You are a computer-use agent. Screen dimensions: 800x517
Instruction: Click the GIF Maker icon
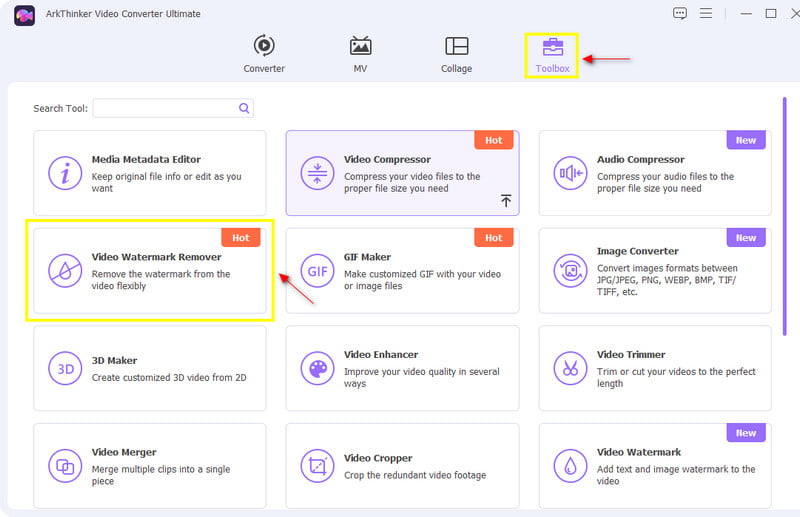tap(317, 270)
